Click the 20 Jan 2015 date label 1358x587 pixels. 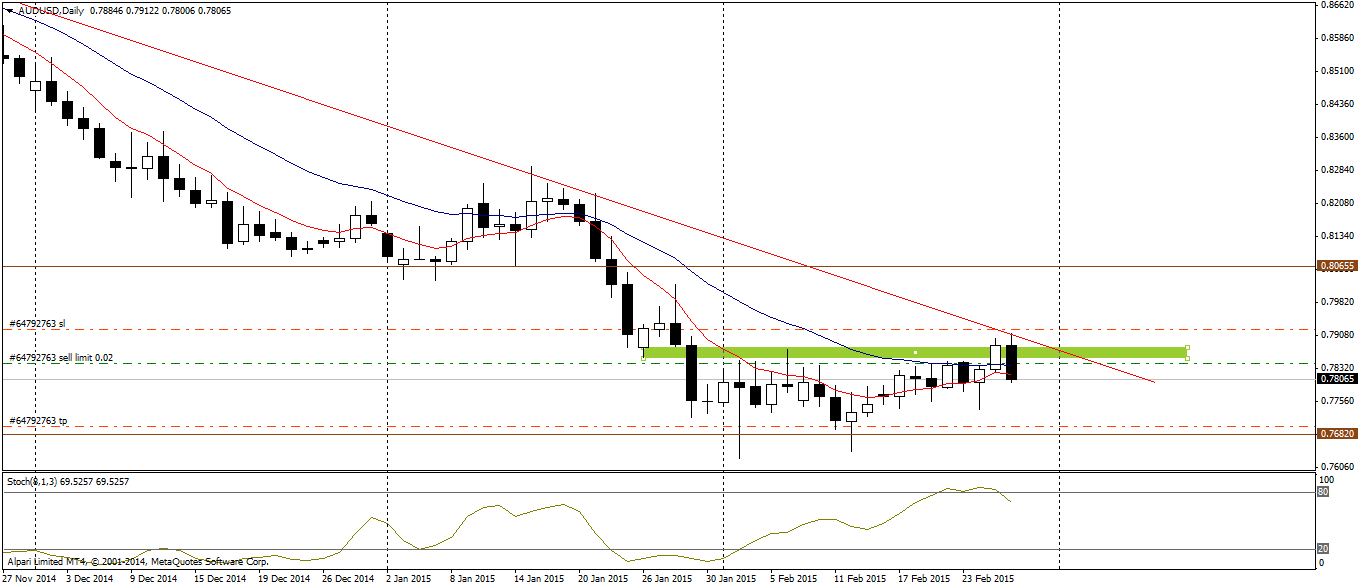[x=602, y=578]
